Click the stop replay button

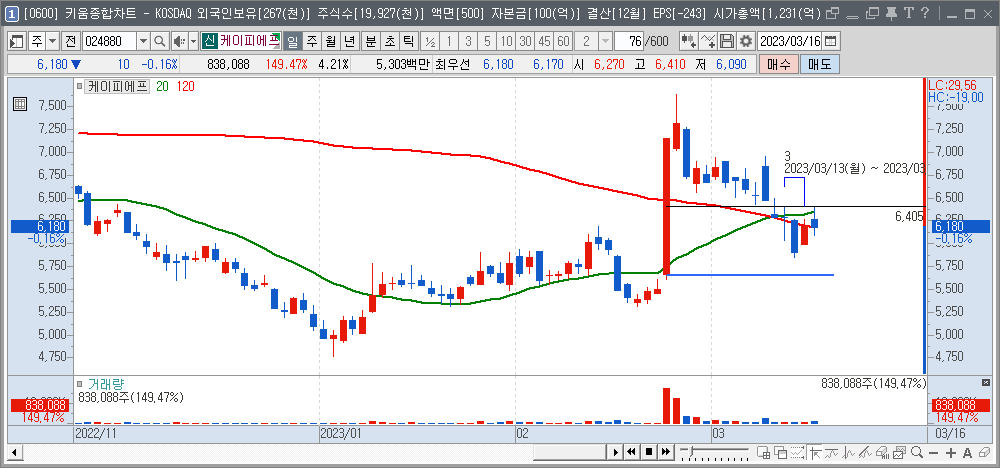(649, 453)
